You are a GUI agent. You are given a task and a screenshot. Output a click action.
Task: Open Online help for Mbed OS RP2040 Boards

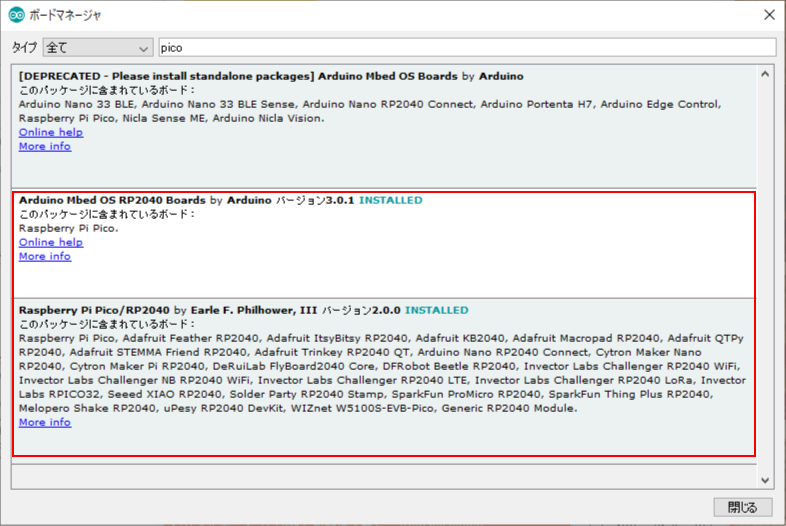pyautogui.click(x=51, y=242)
